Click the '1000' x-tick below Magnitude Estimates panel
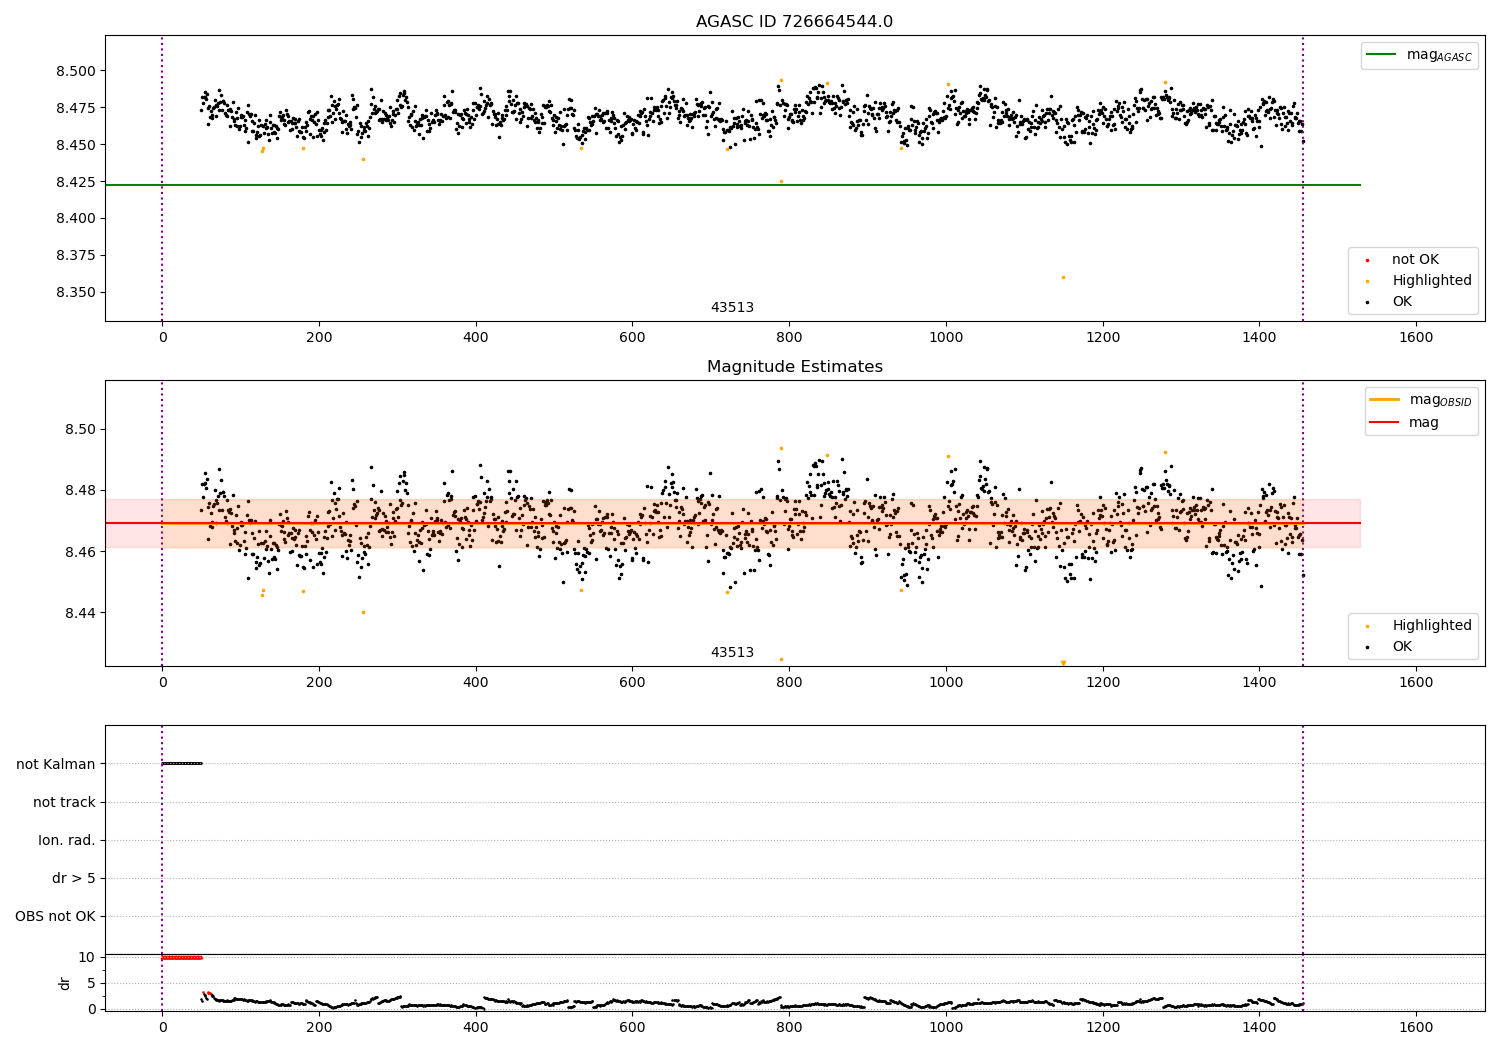This screenshot has width=1500, height=1050. tap(946, 683)
